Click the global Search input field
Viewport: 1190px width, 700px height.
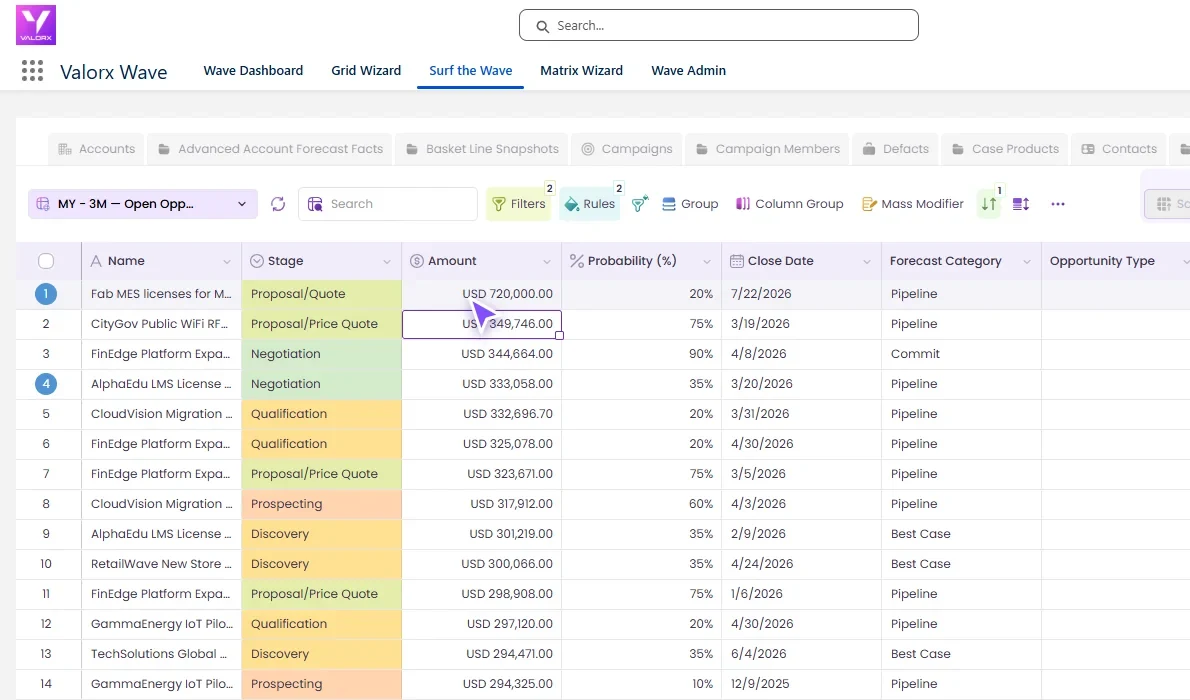coord(719,26)
